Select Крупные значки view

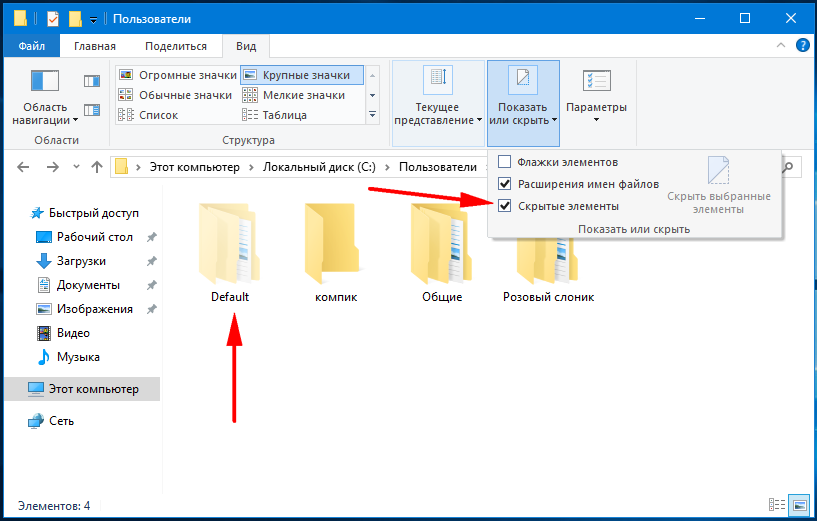click(x=302, y=75)
